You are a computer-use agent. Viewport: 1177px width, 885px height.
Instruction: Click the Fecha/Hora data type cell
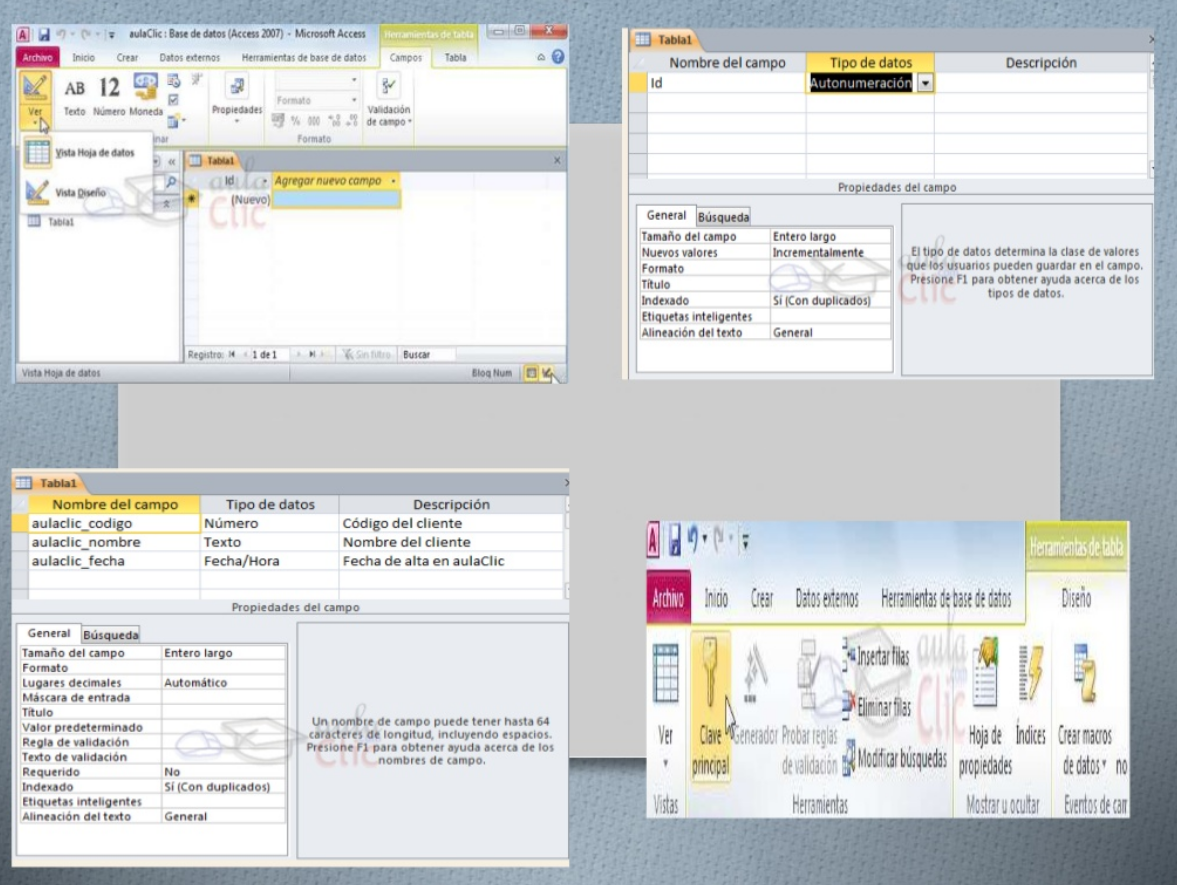269,561
